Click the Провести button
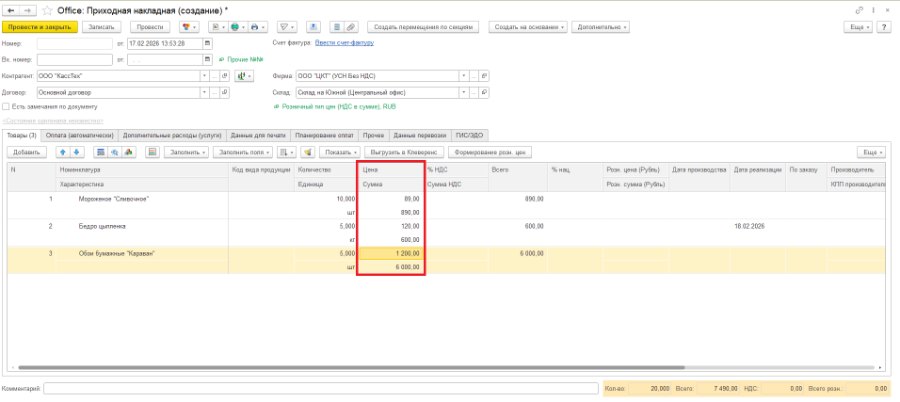The height and width of the screenshot is (402, 900). pyautogui.click(x=150, y=27)
